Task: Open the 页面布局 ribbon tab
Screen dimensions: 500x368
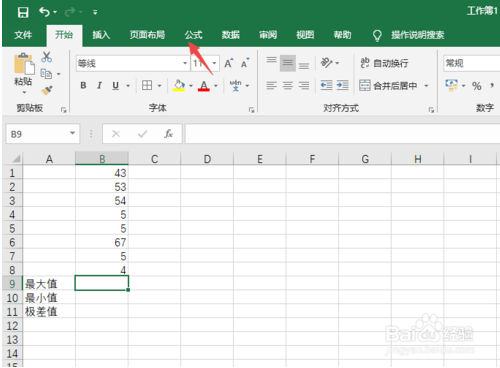Action: pos(147,35)
